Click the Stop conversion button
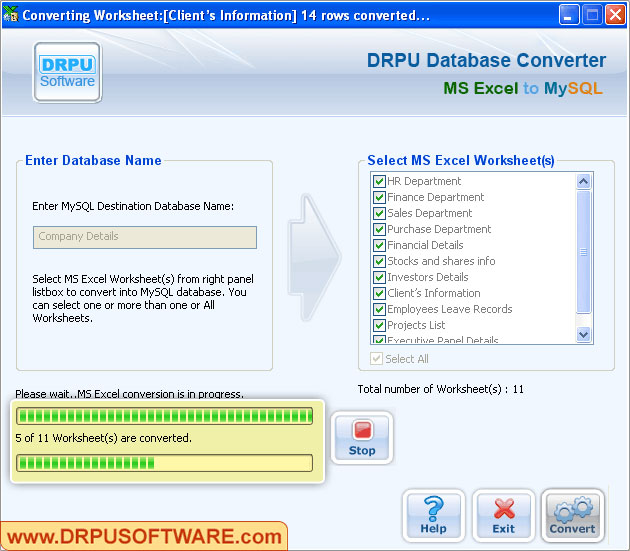630x551 pixels. [362, 438]
